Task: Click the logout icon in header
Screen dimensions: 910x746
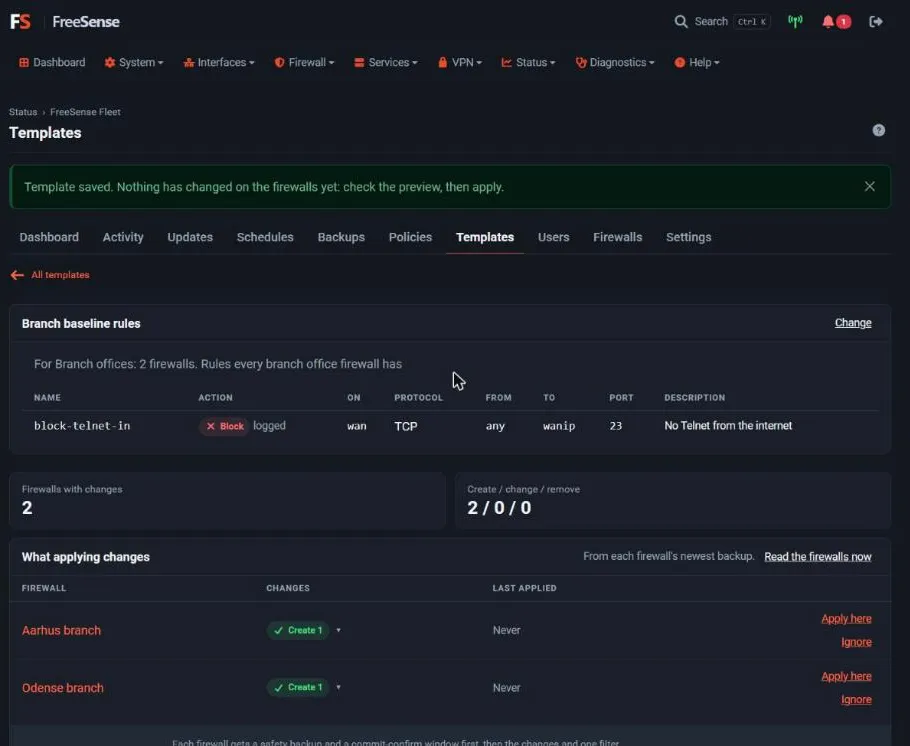Action: coord(876,21)
